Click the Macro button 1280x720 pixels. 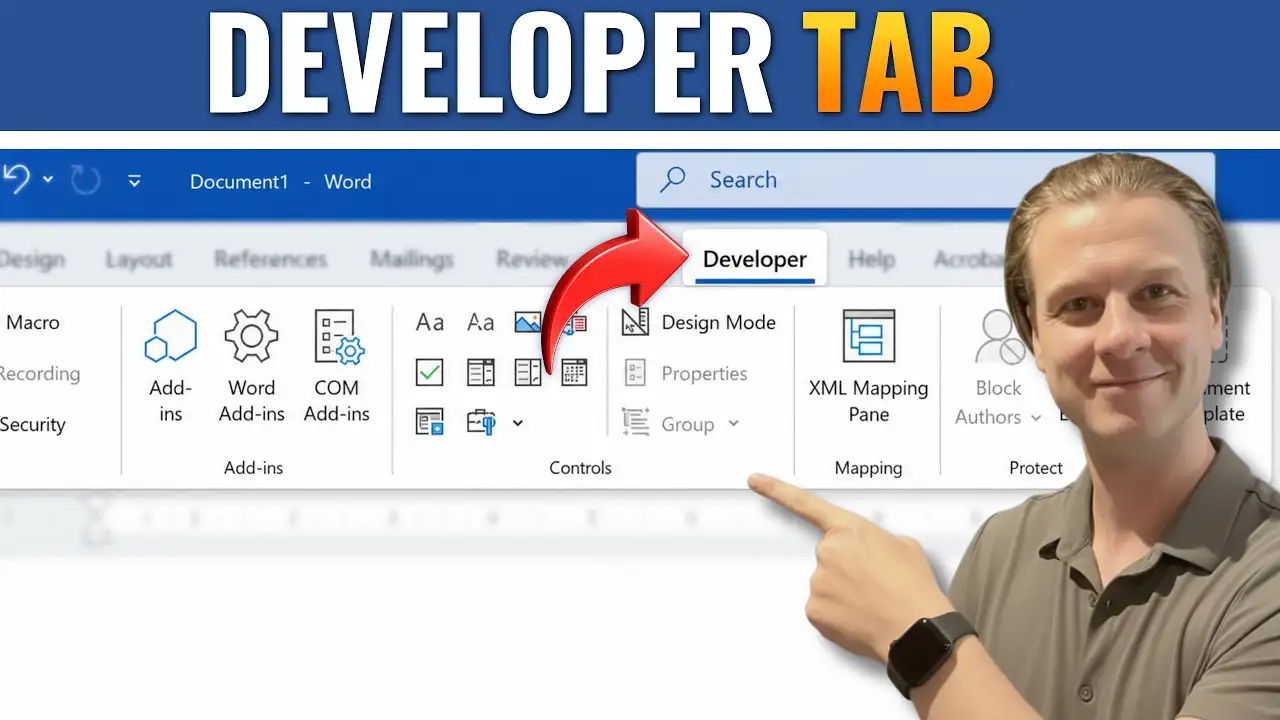click(x=32, y=322)
